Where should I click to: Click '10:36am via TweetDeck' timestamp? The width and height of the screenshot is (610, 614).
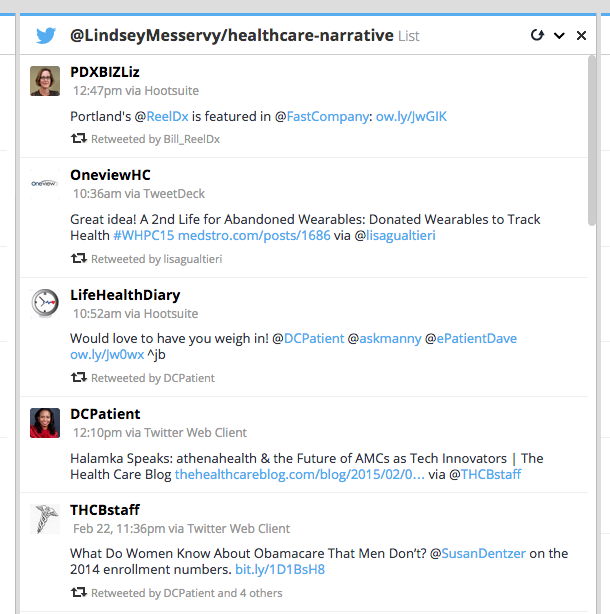pos(139,194)
